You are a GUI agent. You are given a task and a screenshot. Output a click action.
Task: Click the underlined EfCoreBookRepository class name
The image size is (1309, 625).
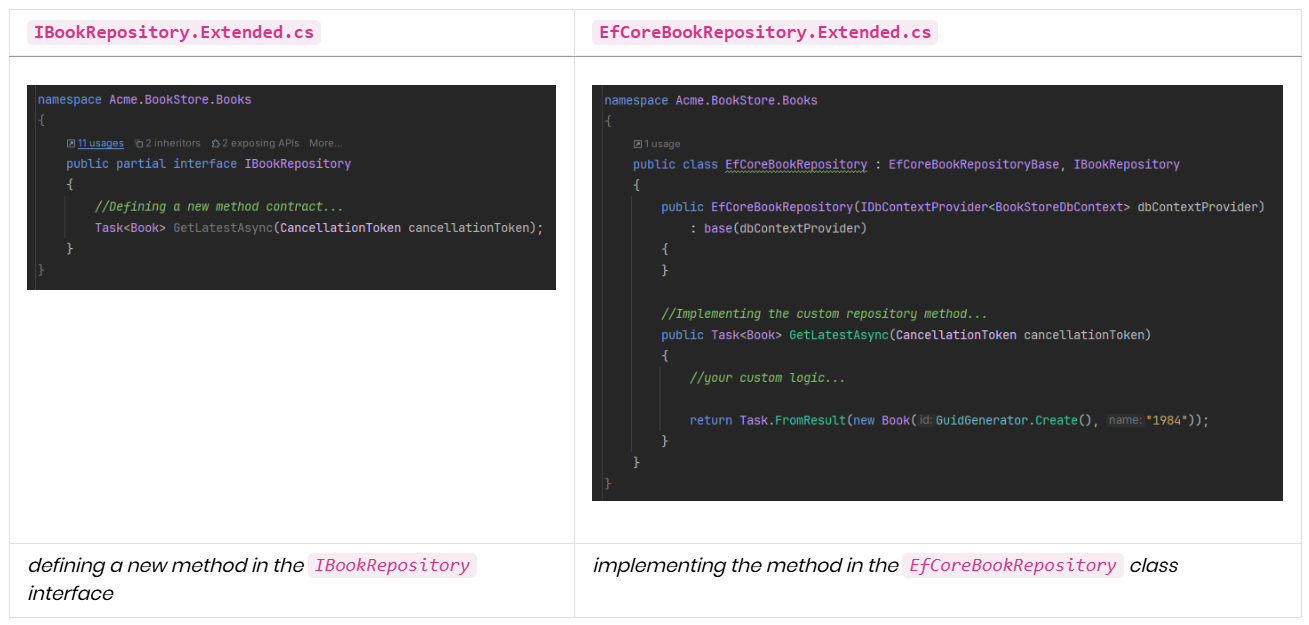(x=796, y=164)
